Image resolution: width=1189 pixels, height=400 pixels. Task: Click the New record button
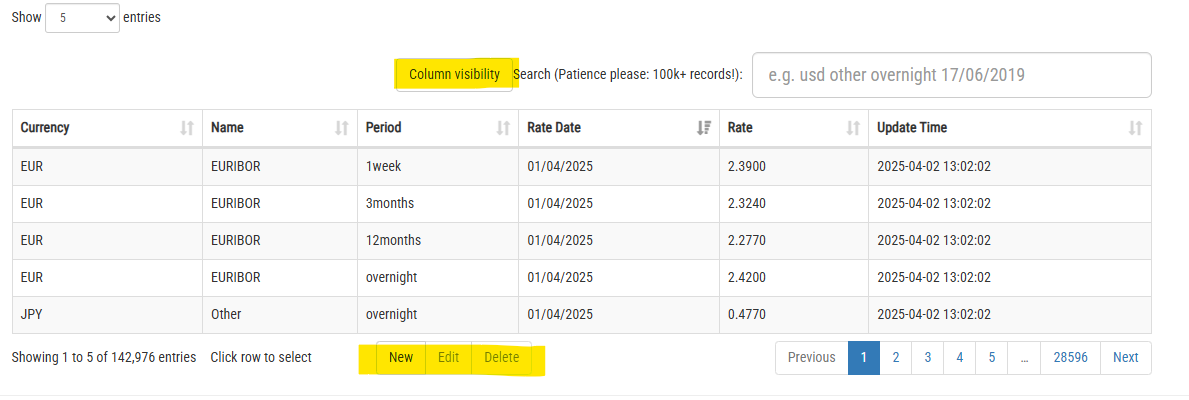tap(401, 358)
